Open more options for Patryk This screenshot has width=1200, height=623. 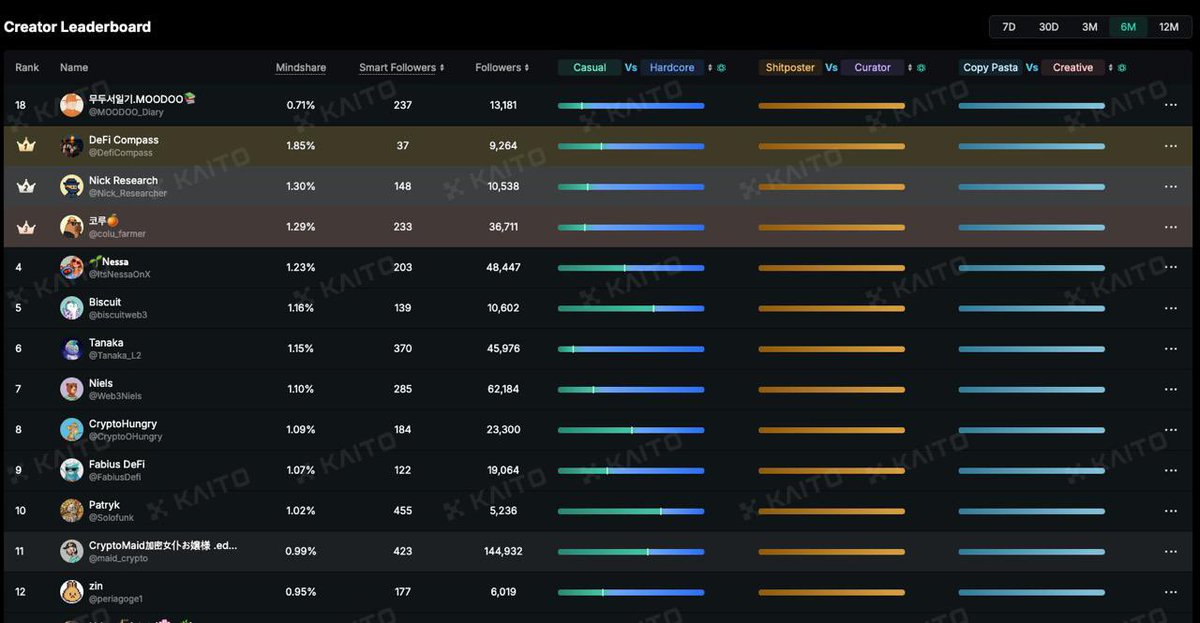point(1171,511)
